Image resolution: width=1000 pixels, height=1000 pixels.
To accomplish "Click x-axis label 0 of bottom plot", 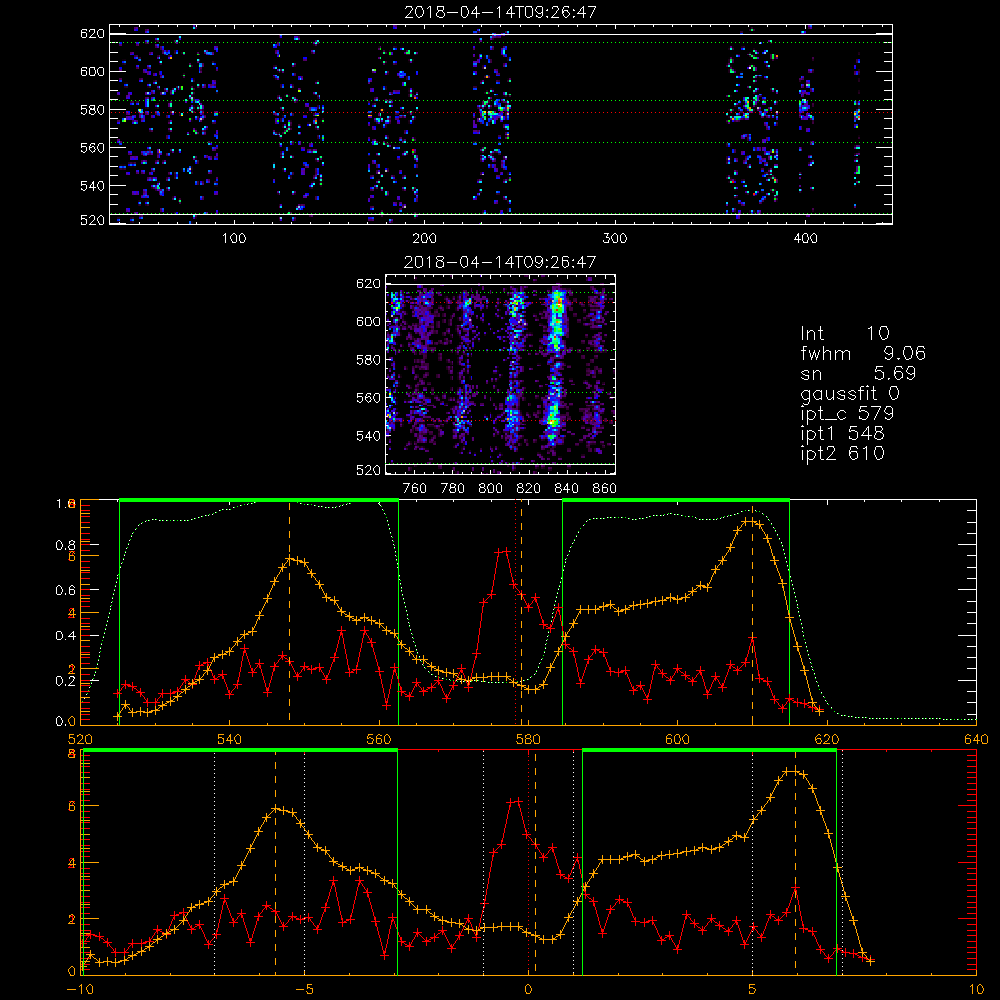I will [529, 989].
